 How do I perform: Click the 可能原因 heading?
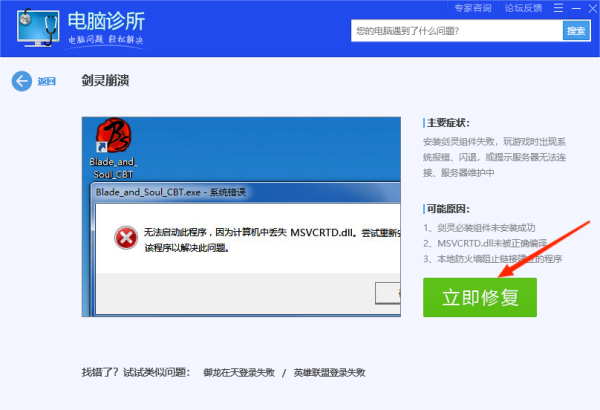pos(448,209)
